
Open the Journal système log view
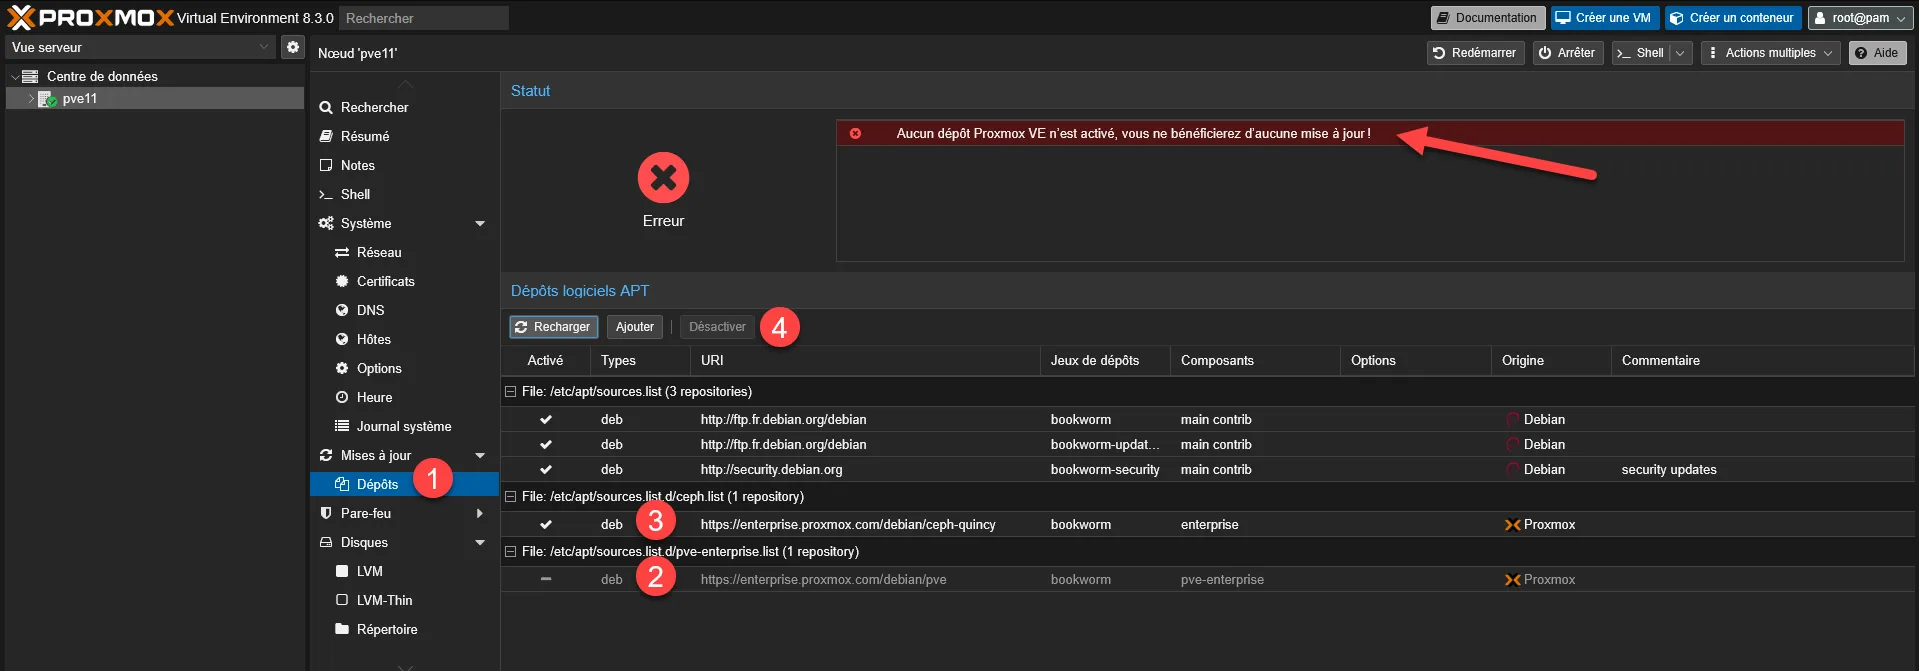point(403,426)
